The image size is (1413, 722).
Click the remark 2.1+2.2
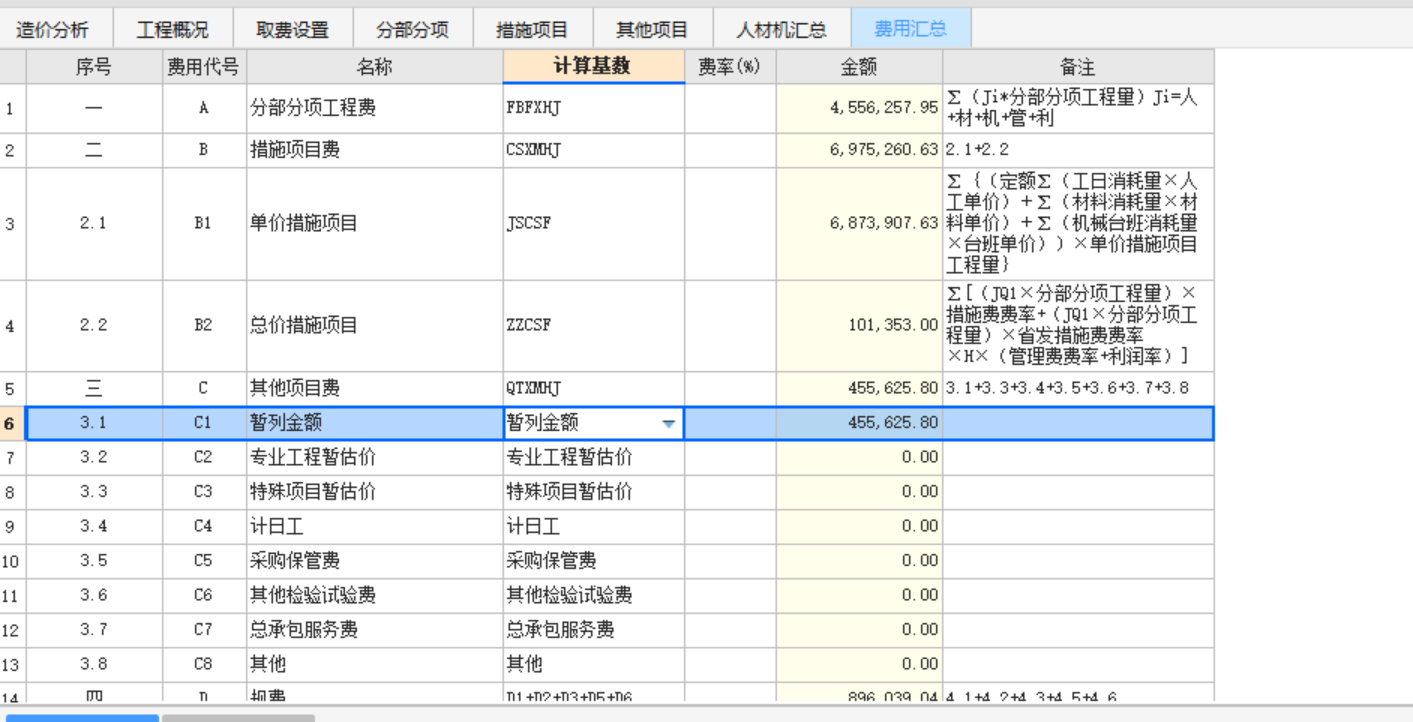point(1078,150)
